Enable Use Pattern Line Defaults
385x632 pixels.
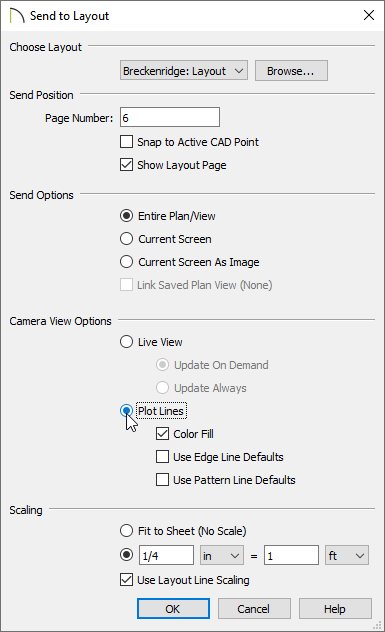tap(162, 480)
